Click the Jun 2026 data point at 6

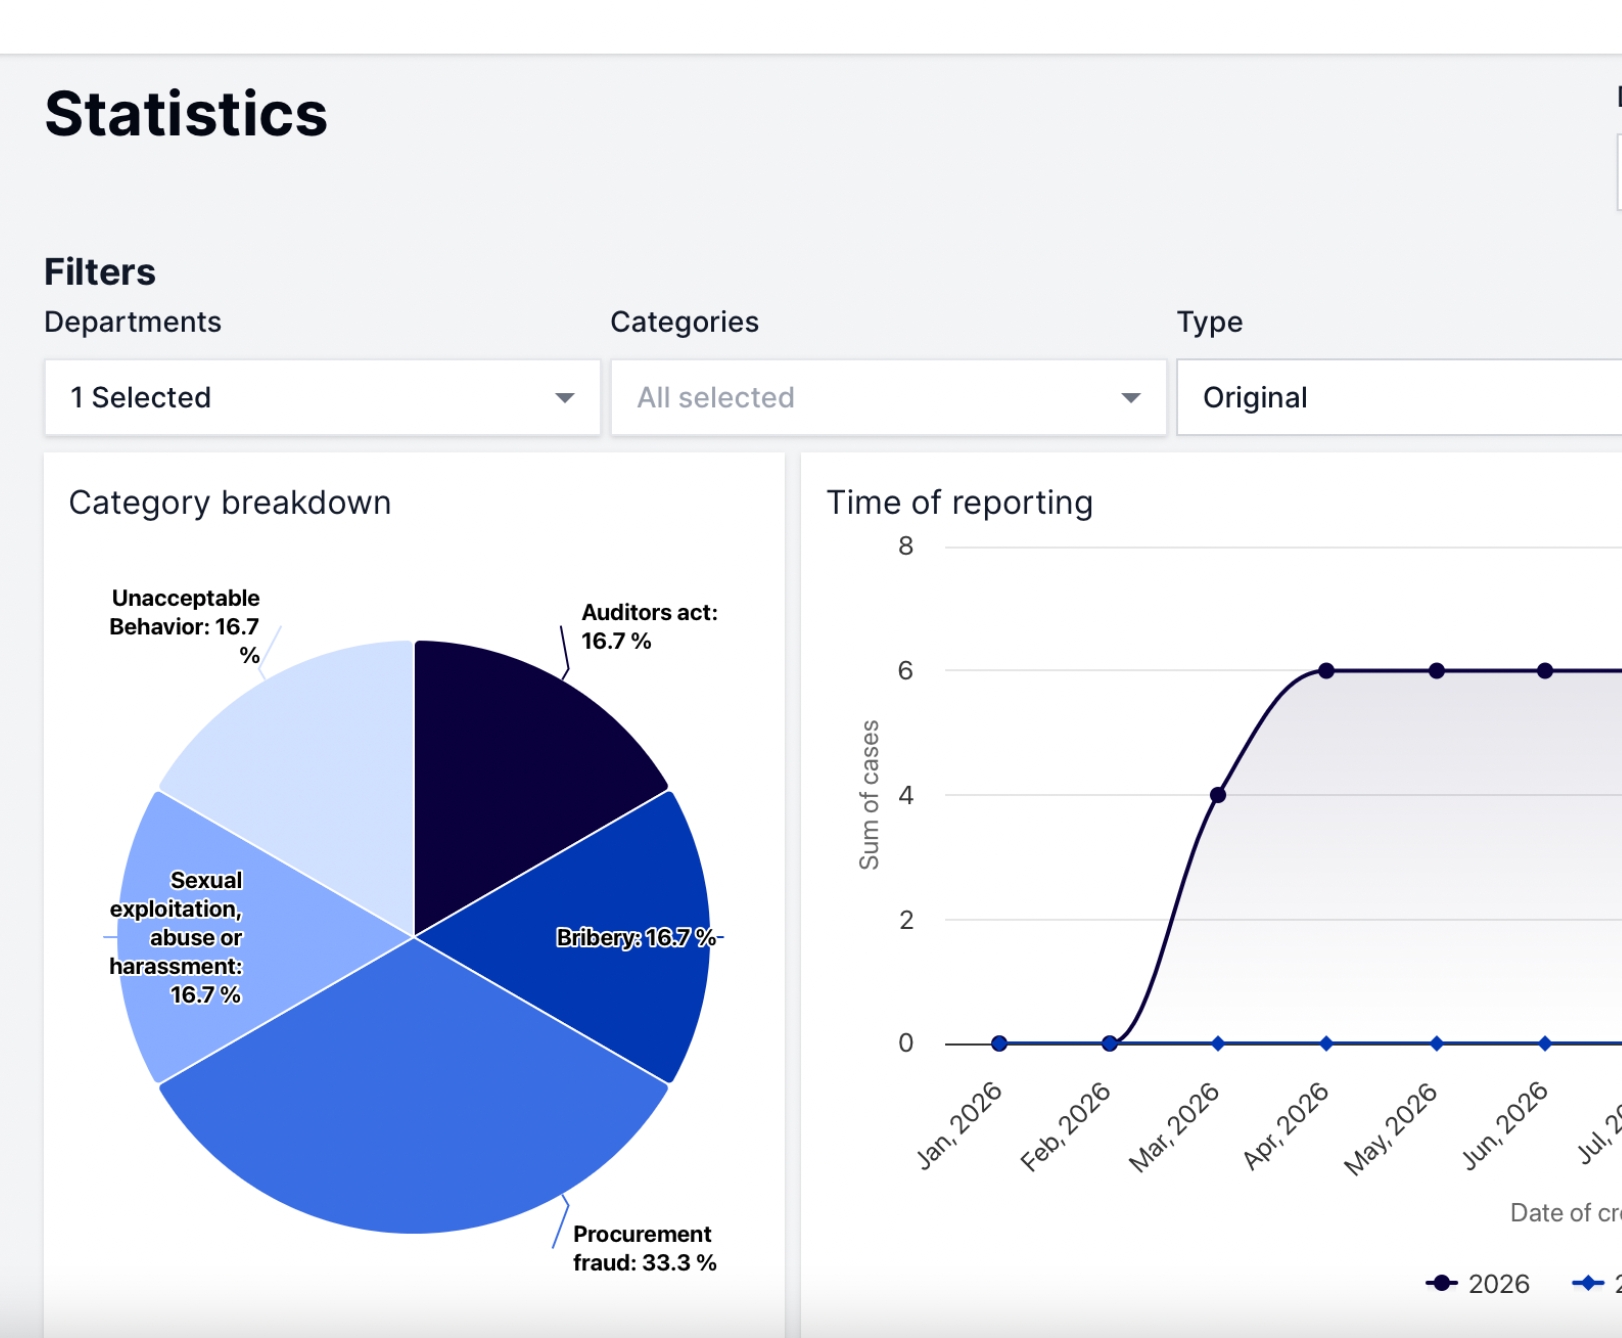tap(1545, 671)
